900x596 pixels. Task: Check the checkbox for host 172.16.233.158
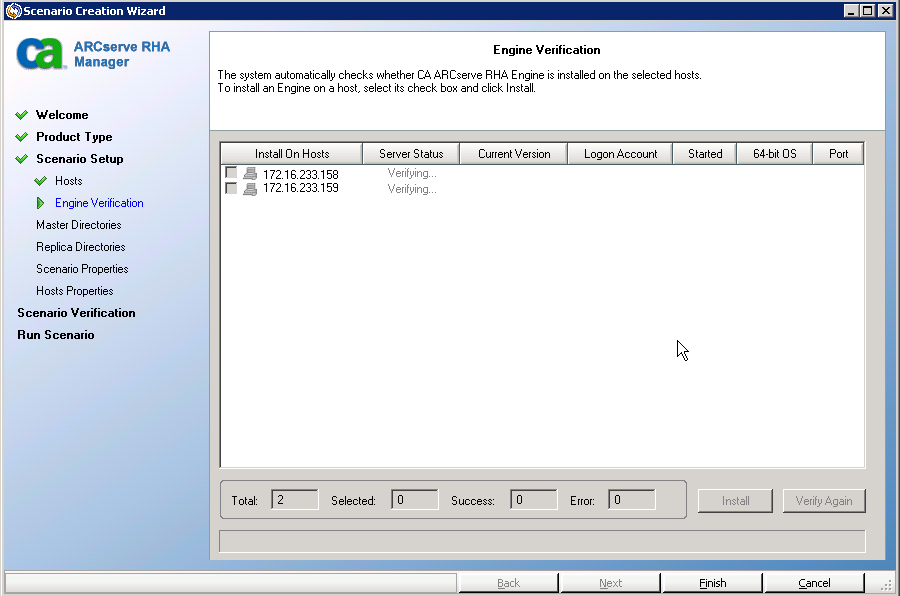tap(230, 172)
